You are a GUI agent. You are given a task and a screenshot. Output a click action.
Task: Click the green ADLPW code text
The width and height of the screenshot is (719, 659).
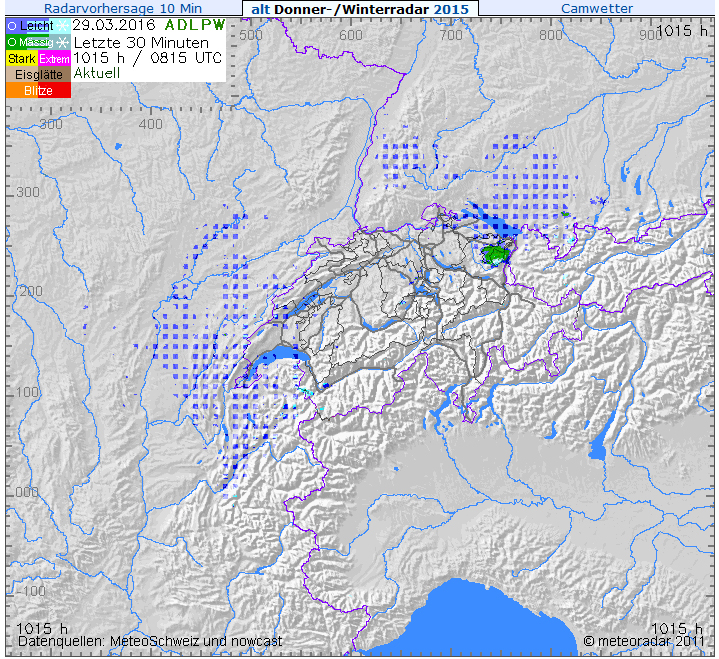[x=195, y=25]
